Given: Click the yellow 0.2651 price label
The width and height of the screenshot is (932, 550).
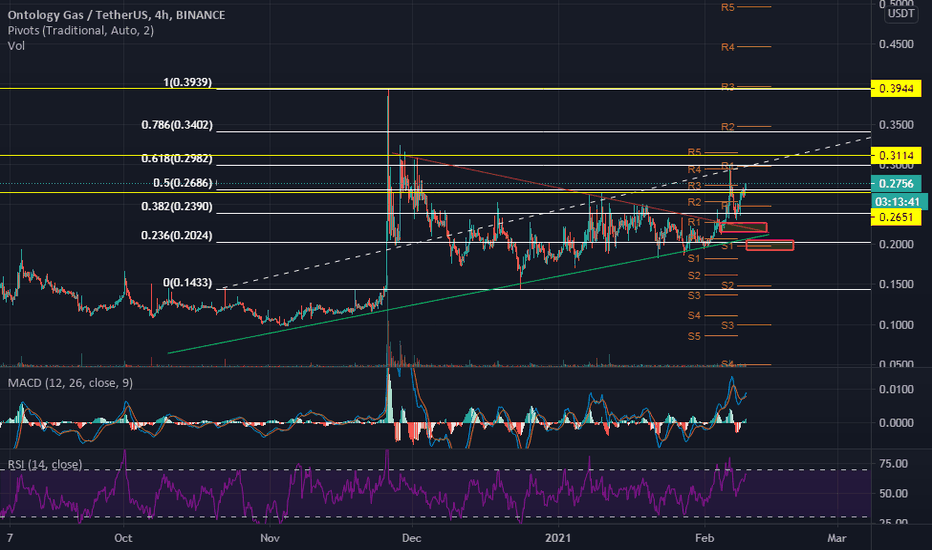Looking at the screenshot, I should point(896,218).
